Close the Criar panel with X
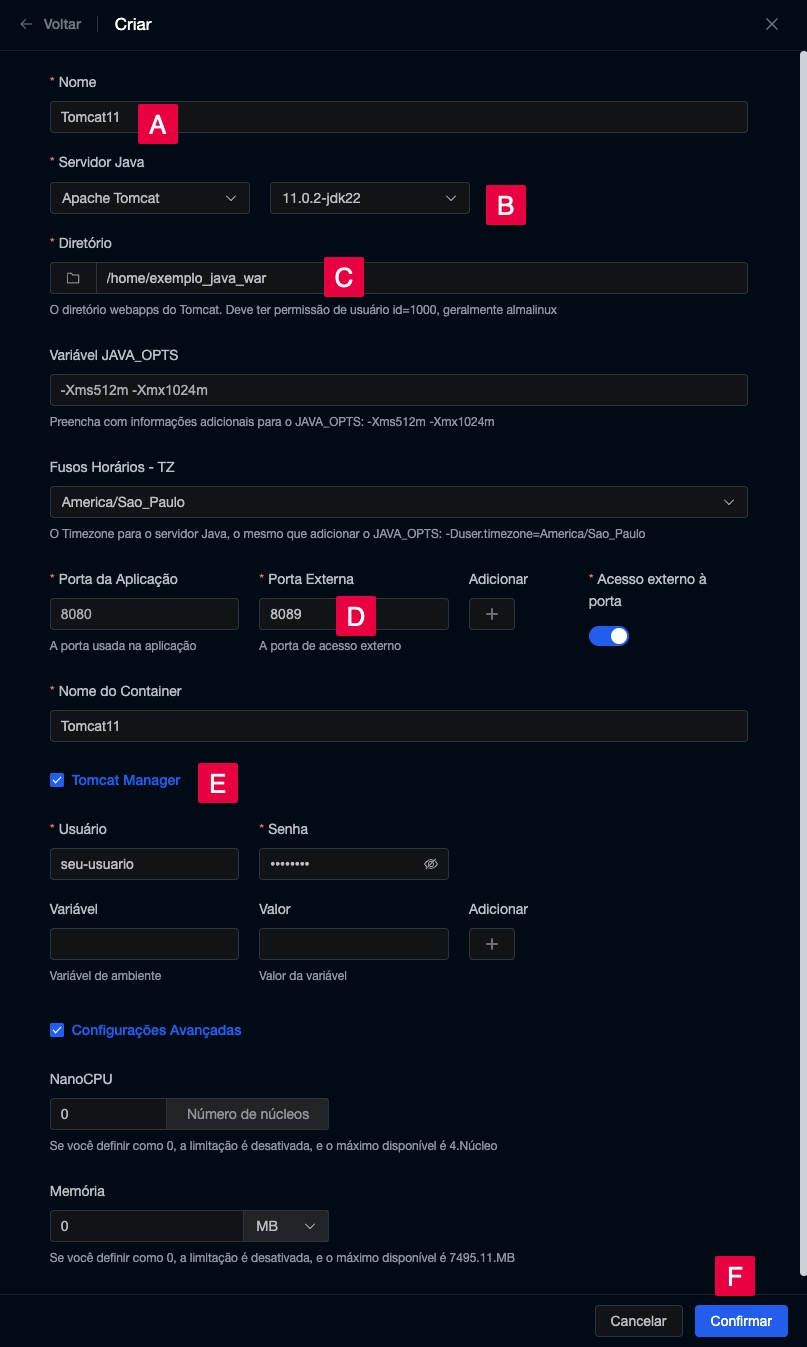This screenshot has width=807, height=1347. 771,24
